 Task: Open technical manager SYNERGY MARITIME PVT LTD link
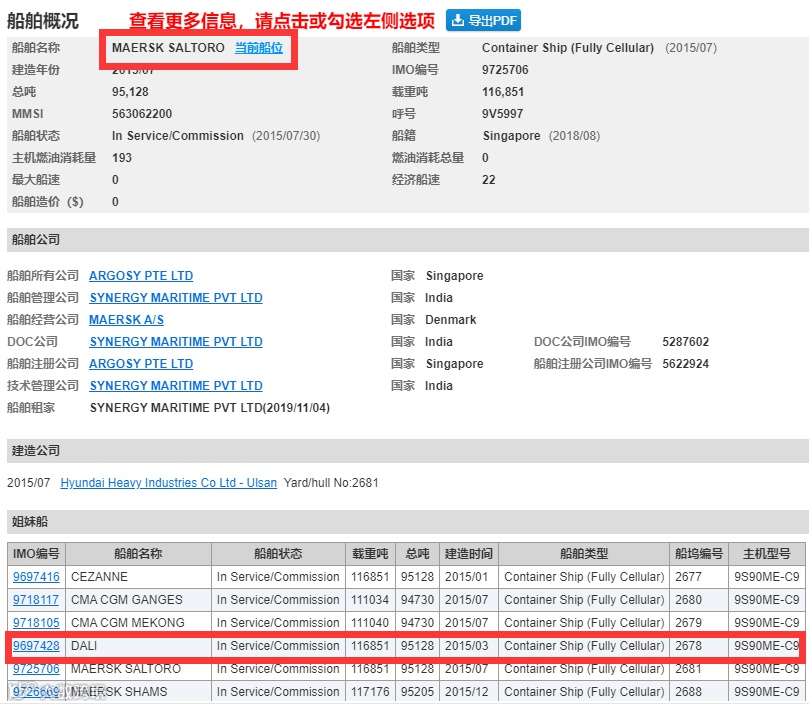tap(176, 385)
